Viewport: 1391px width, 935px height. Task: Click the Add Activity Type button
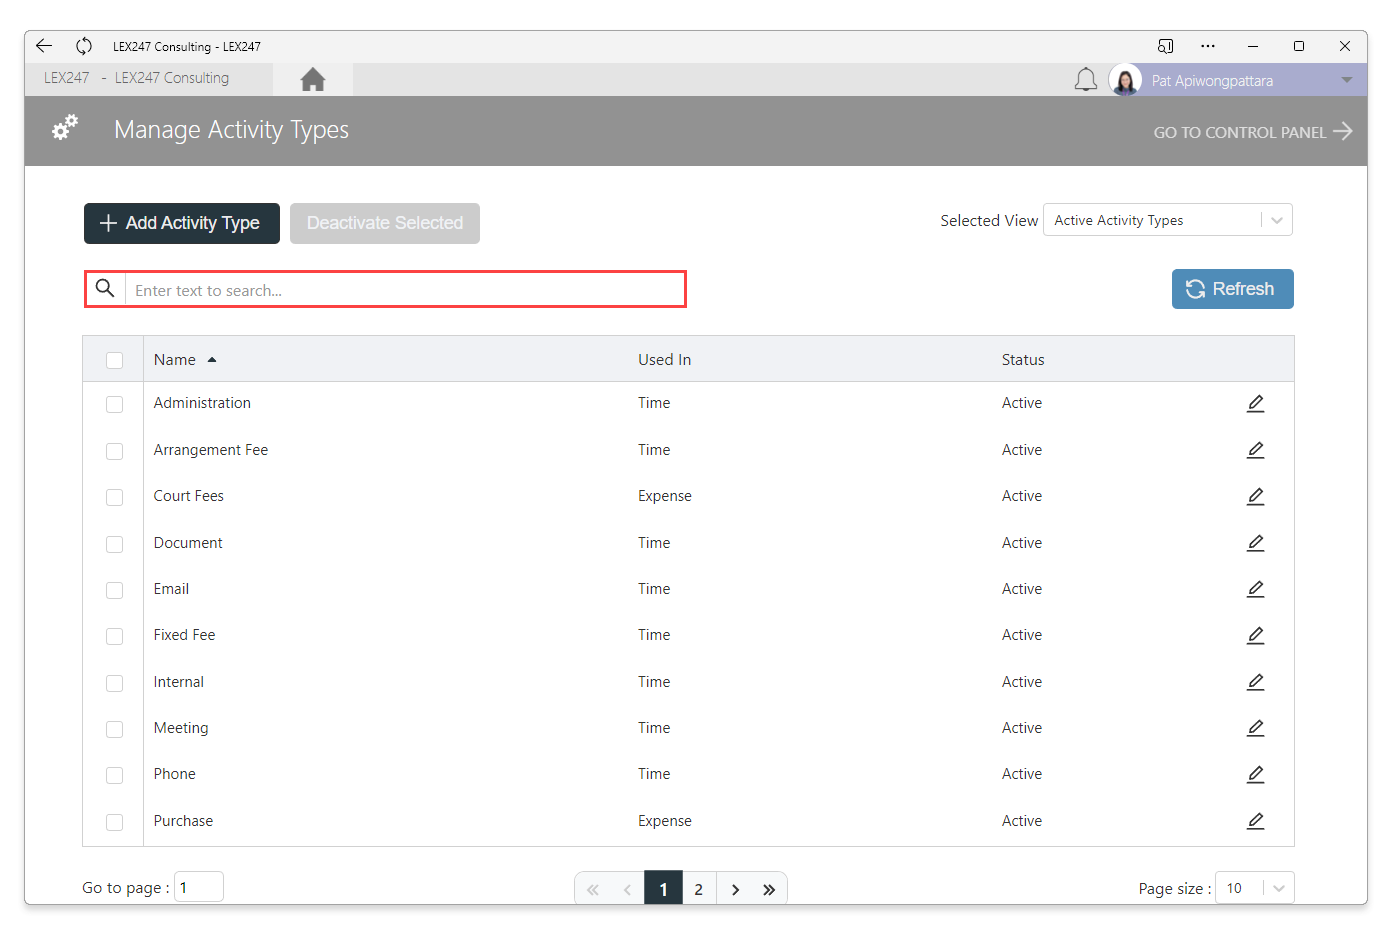point(182,223)
